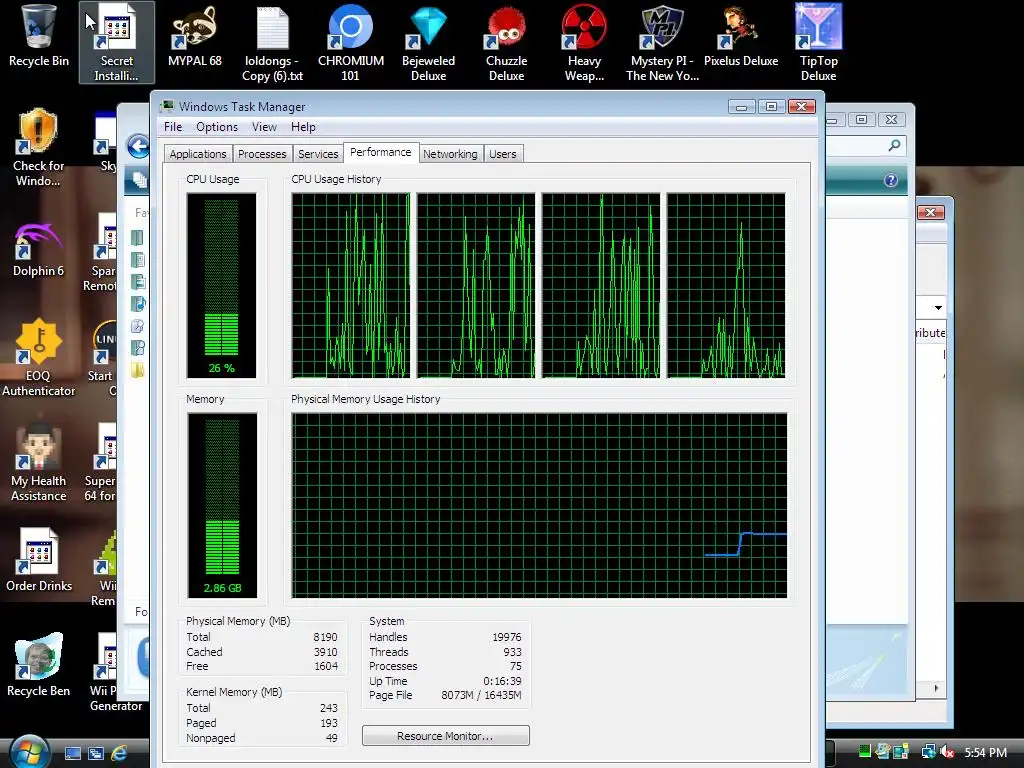
Task: Switch to the Services tab
Action: pos(318,154)
